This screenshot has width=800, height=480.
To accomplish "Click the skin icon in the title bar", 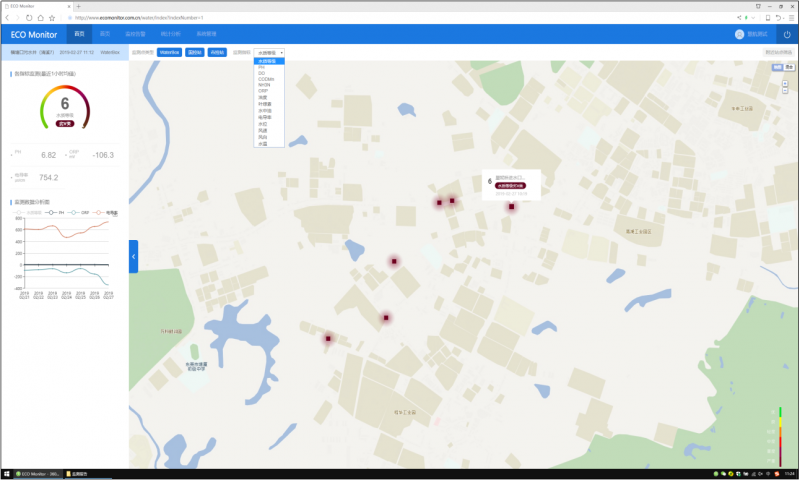I will pyautogui.click(x=758, y=6).
